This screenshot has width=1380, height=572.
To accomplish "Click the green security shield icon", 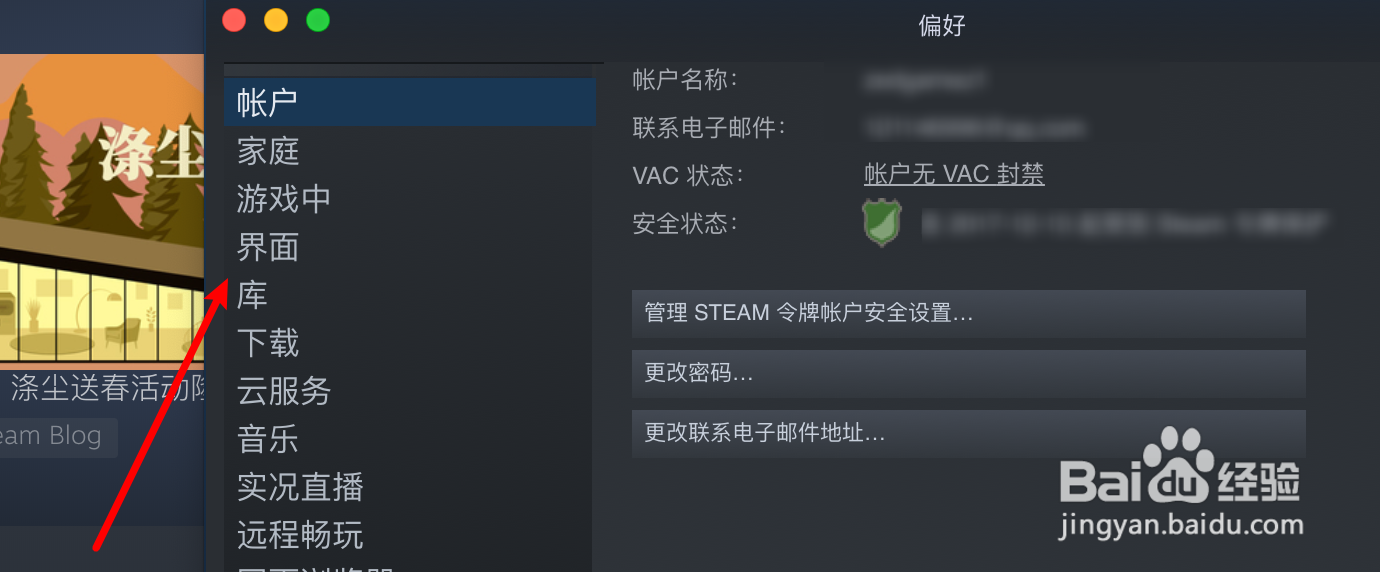I will (x=882, y=223).
